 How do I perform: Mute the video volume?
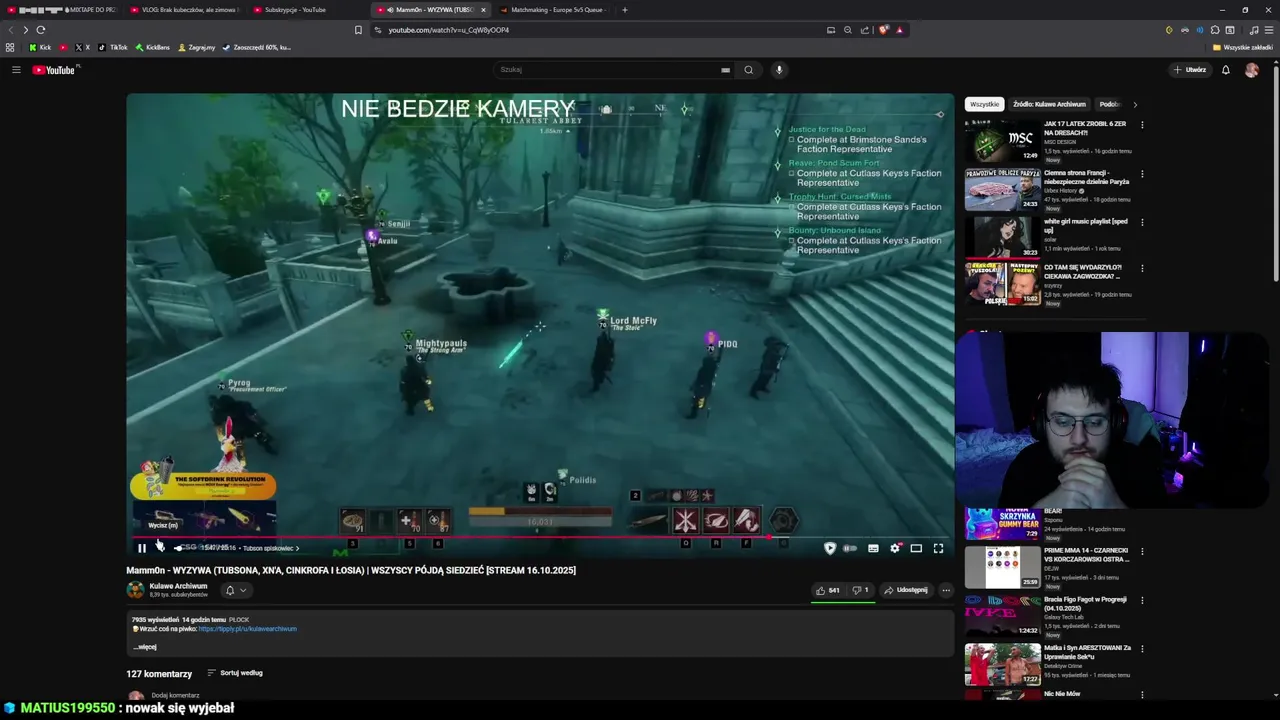click(x=160, y=547)
